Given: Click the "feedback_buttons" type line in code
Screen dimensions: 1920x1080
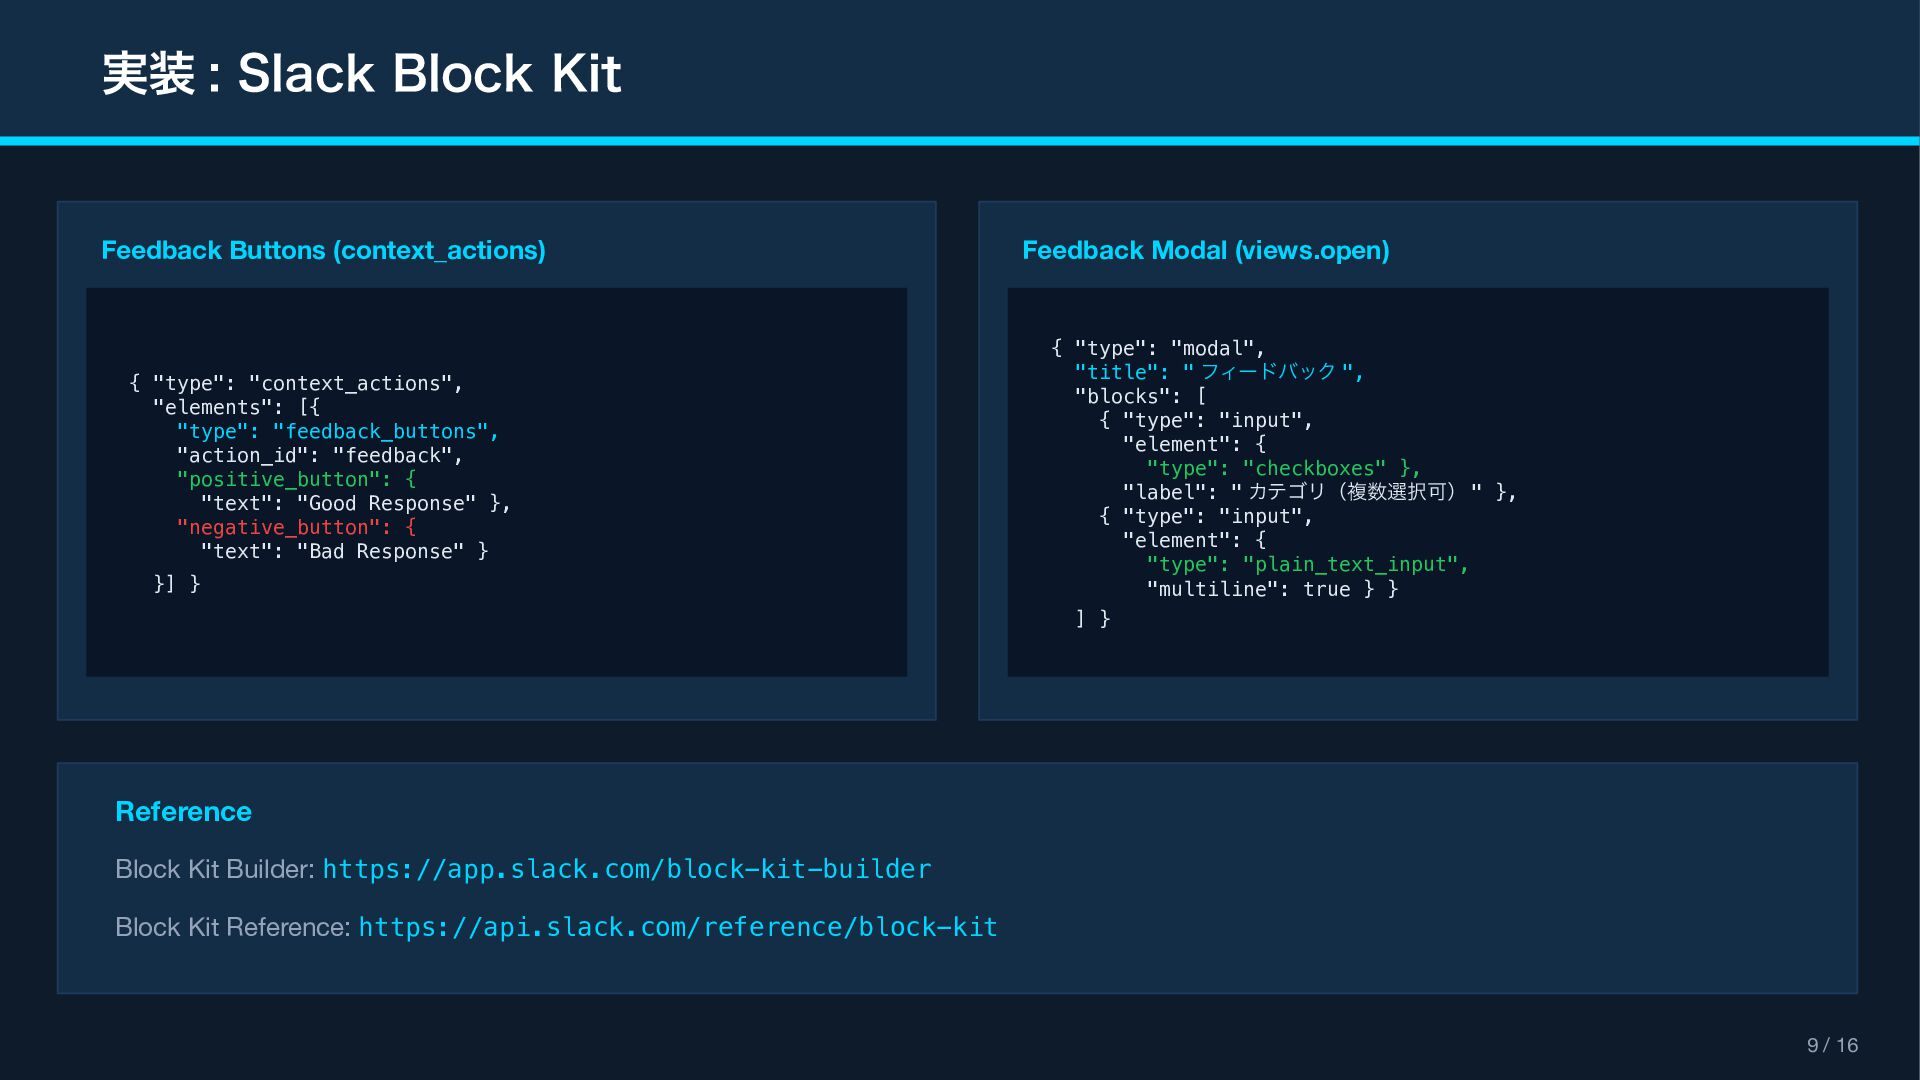Looking at the screenshot, I should (337, 431).
